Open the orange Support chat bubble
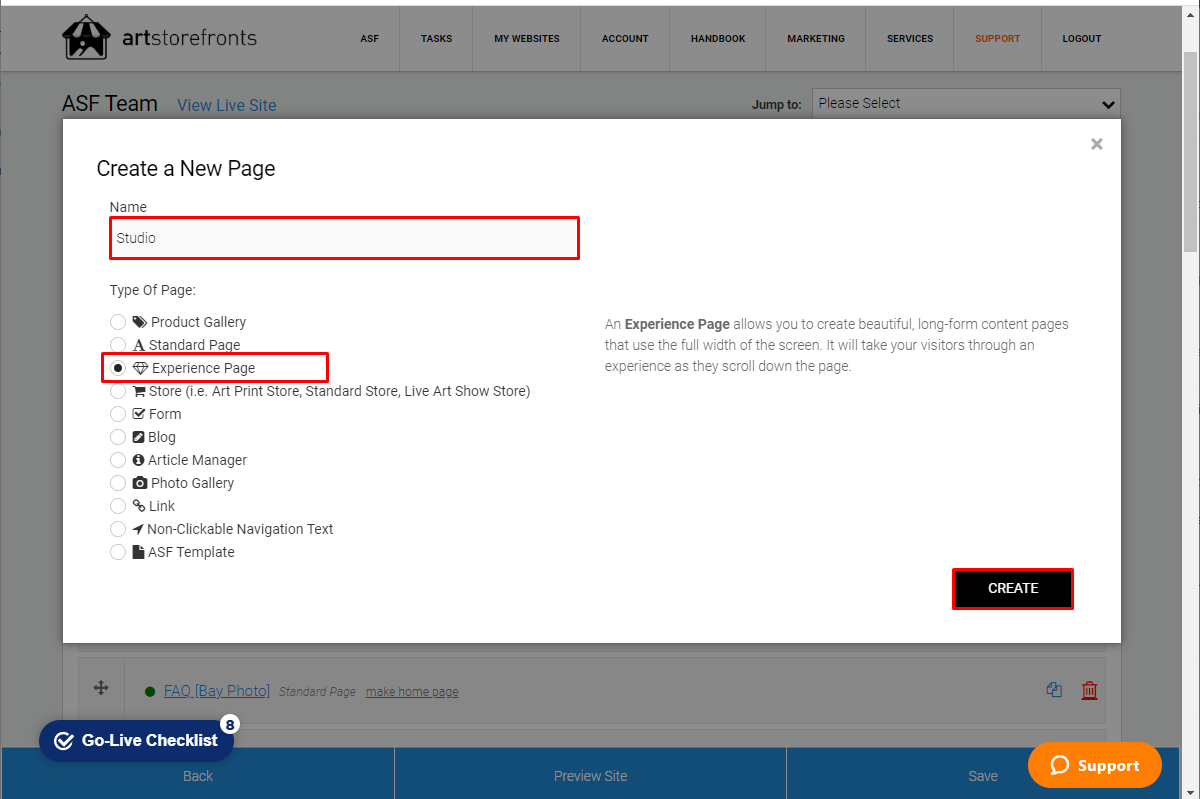The image size is (1200, 799). [x=1095, y=765]
